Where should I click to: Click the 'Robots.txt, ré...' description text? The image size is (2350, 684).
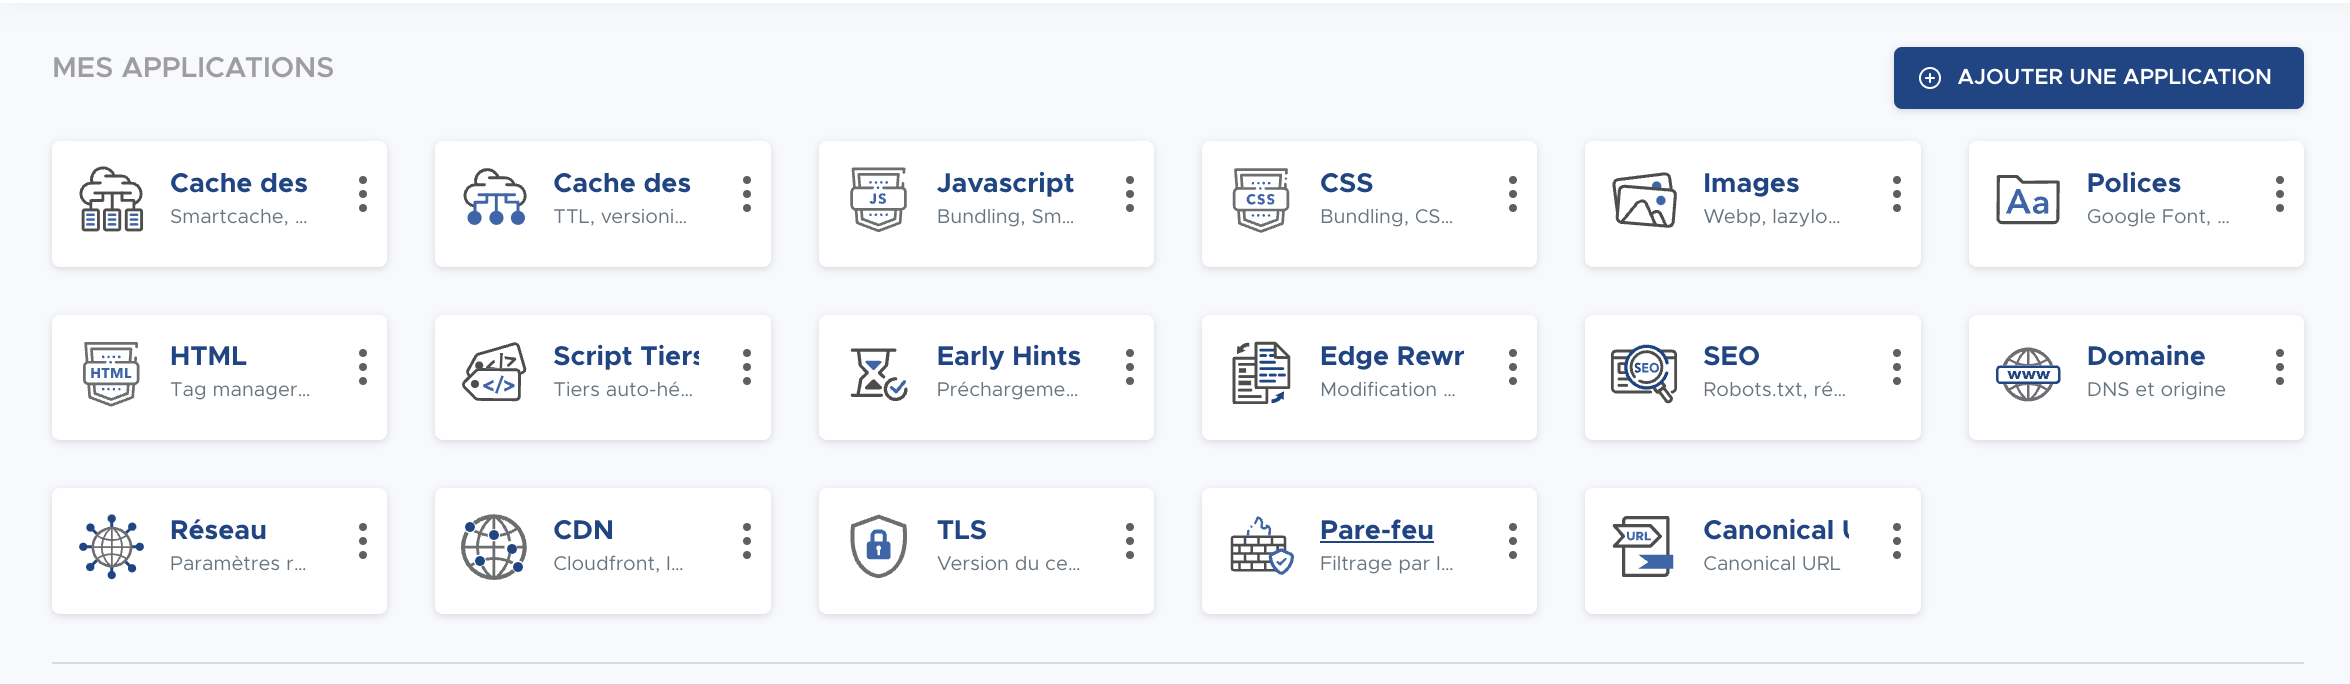tap(1774, 389)
